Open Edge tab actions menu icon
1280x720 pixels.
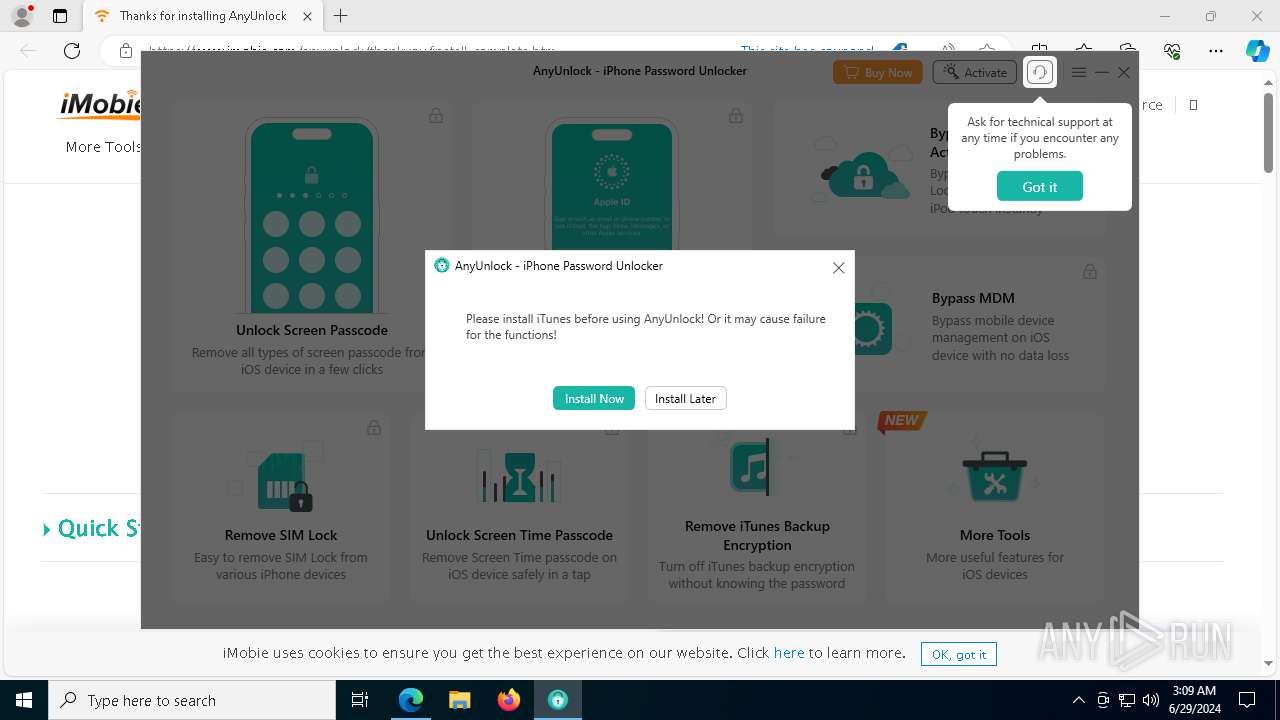tap(60, 16)
